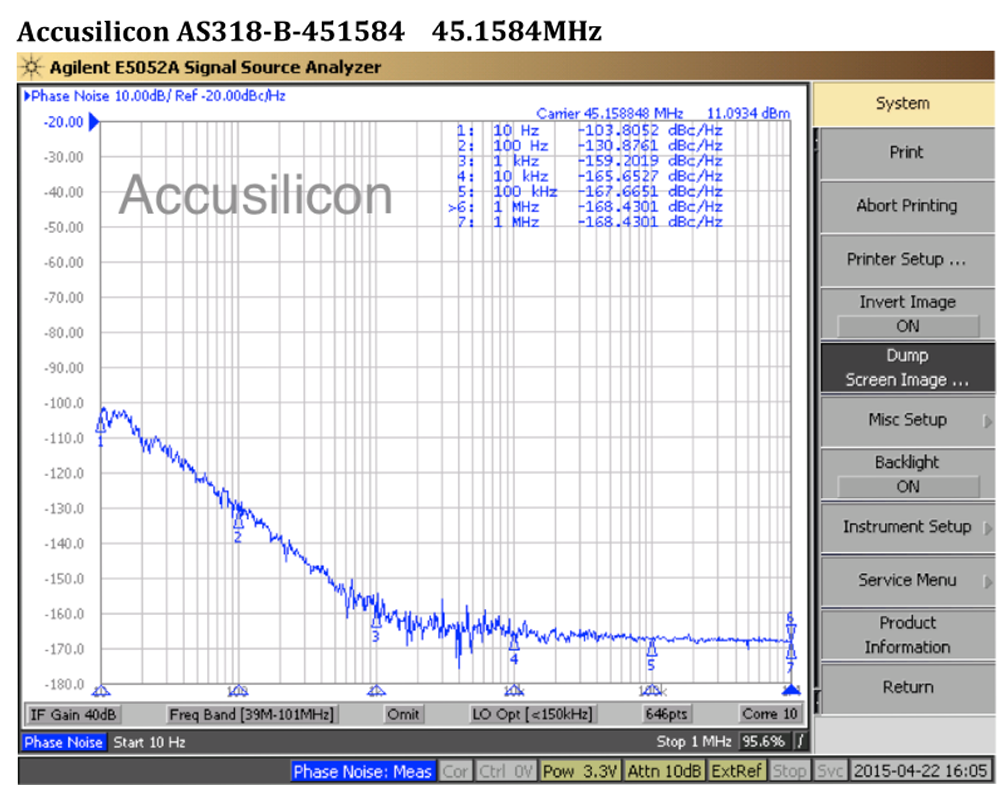Open the Misc Setup submenu

coord(906,420)
